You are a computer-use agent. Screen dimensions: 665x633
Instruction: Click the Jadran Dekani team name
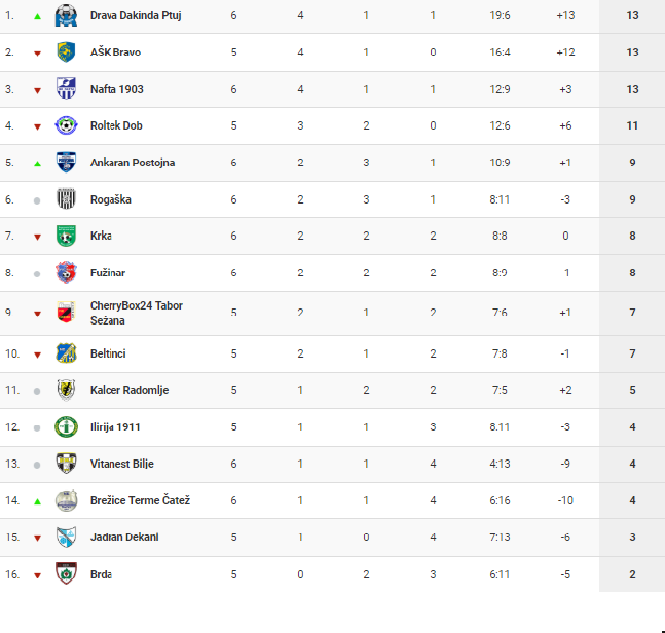[124, 537]
